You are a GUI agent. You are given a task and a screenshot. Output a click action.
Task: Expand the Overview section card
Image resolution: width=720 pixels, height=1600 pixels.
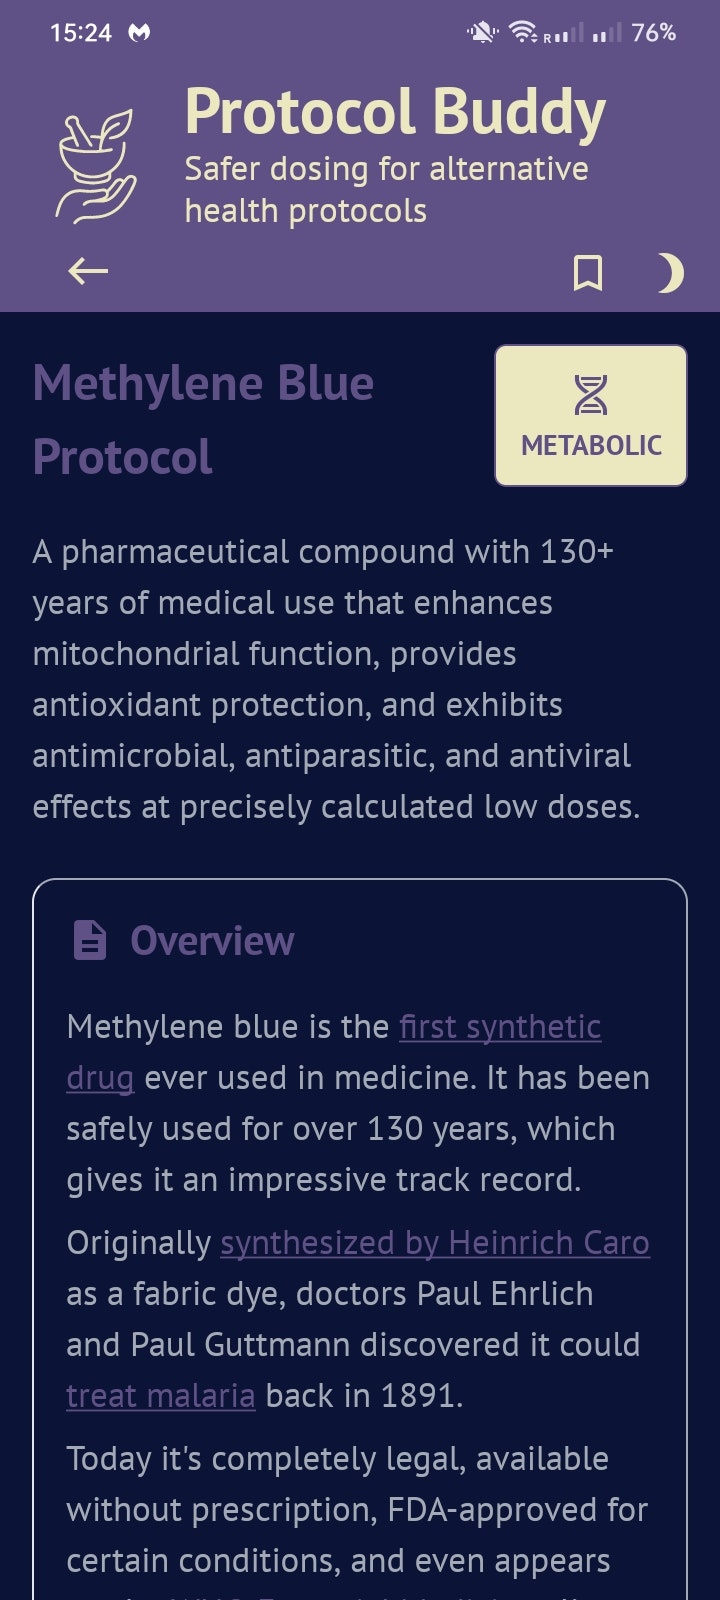coord(360,940)
